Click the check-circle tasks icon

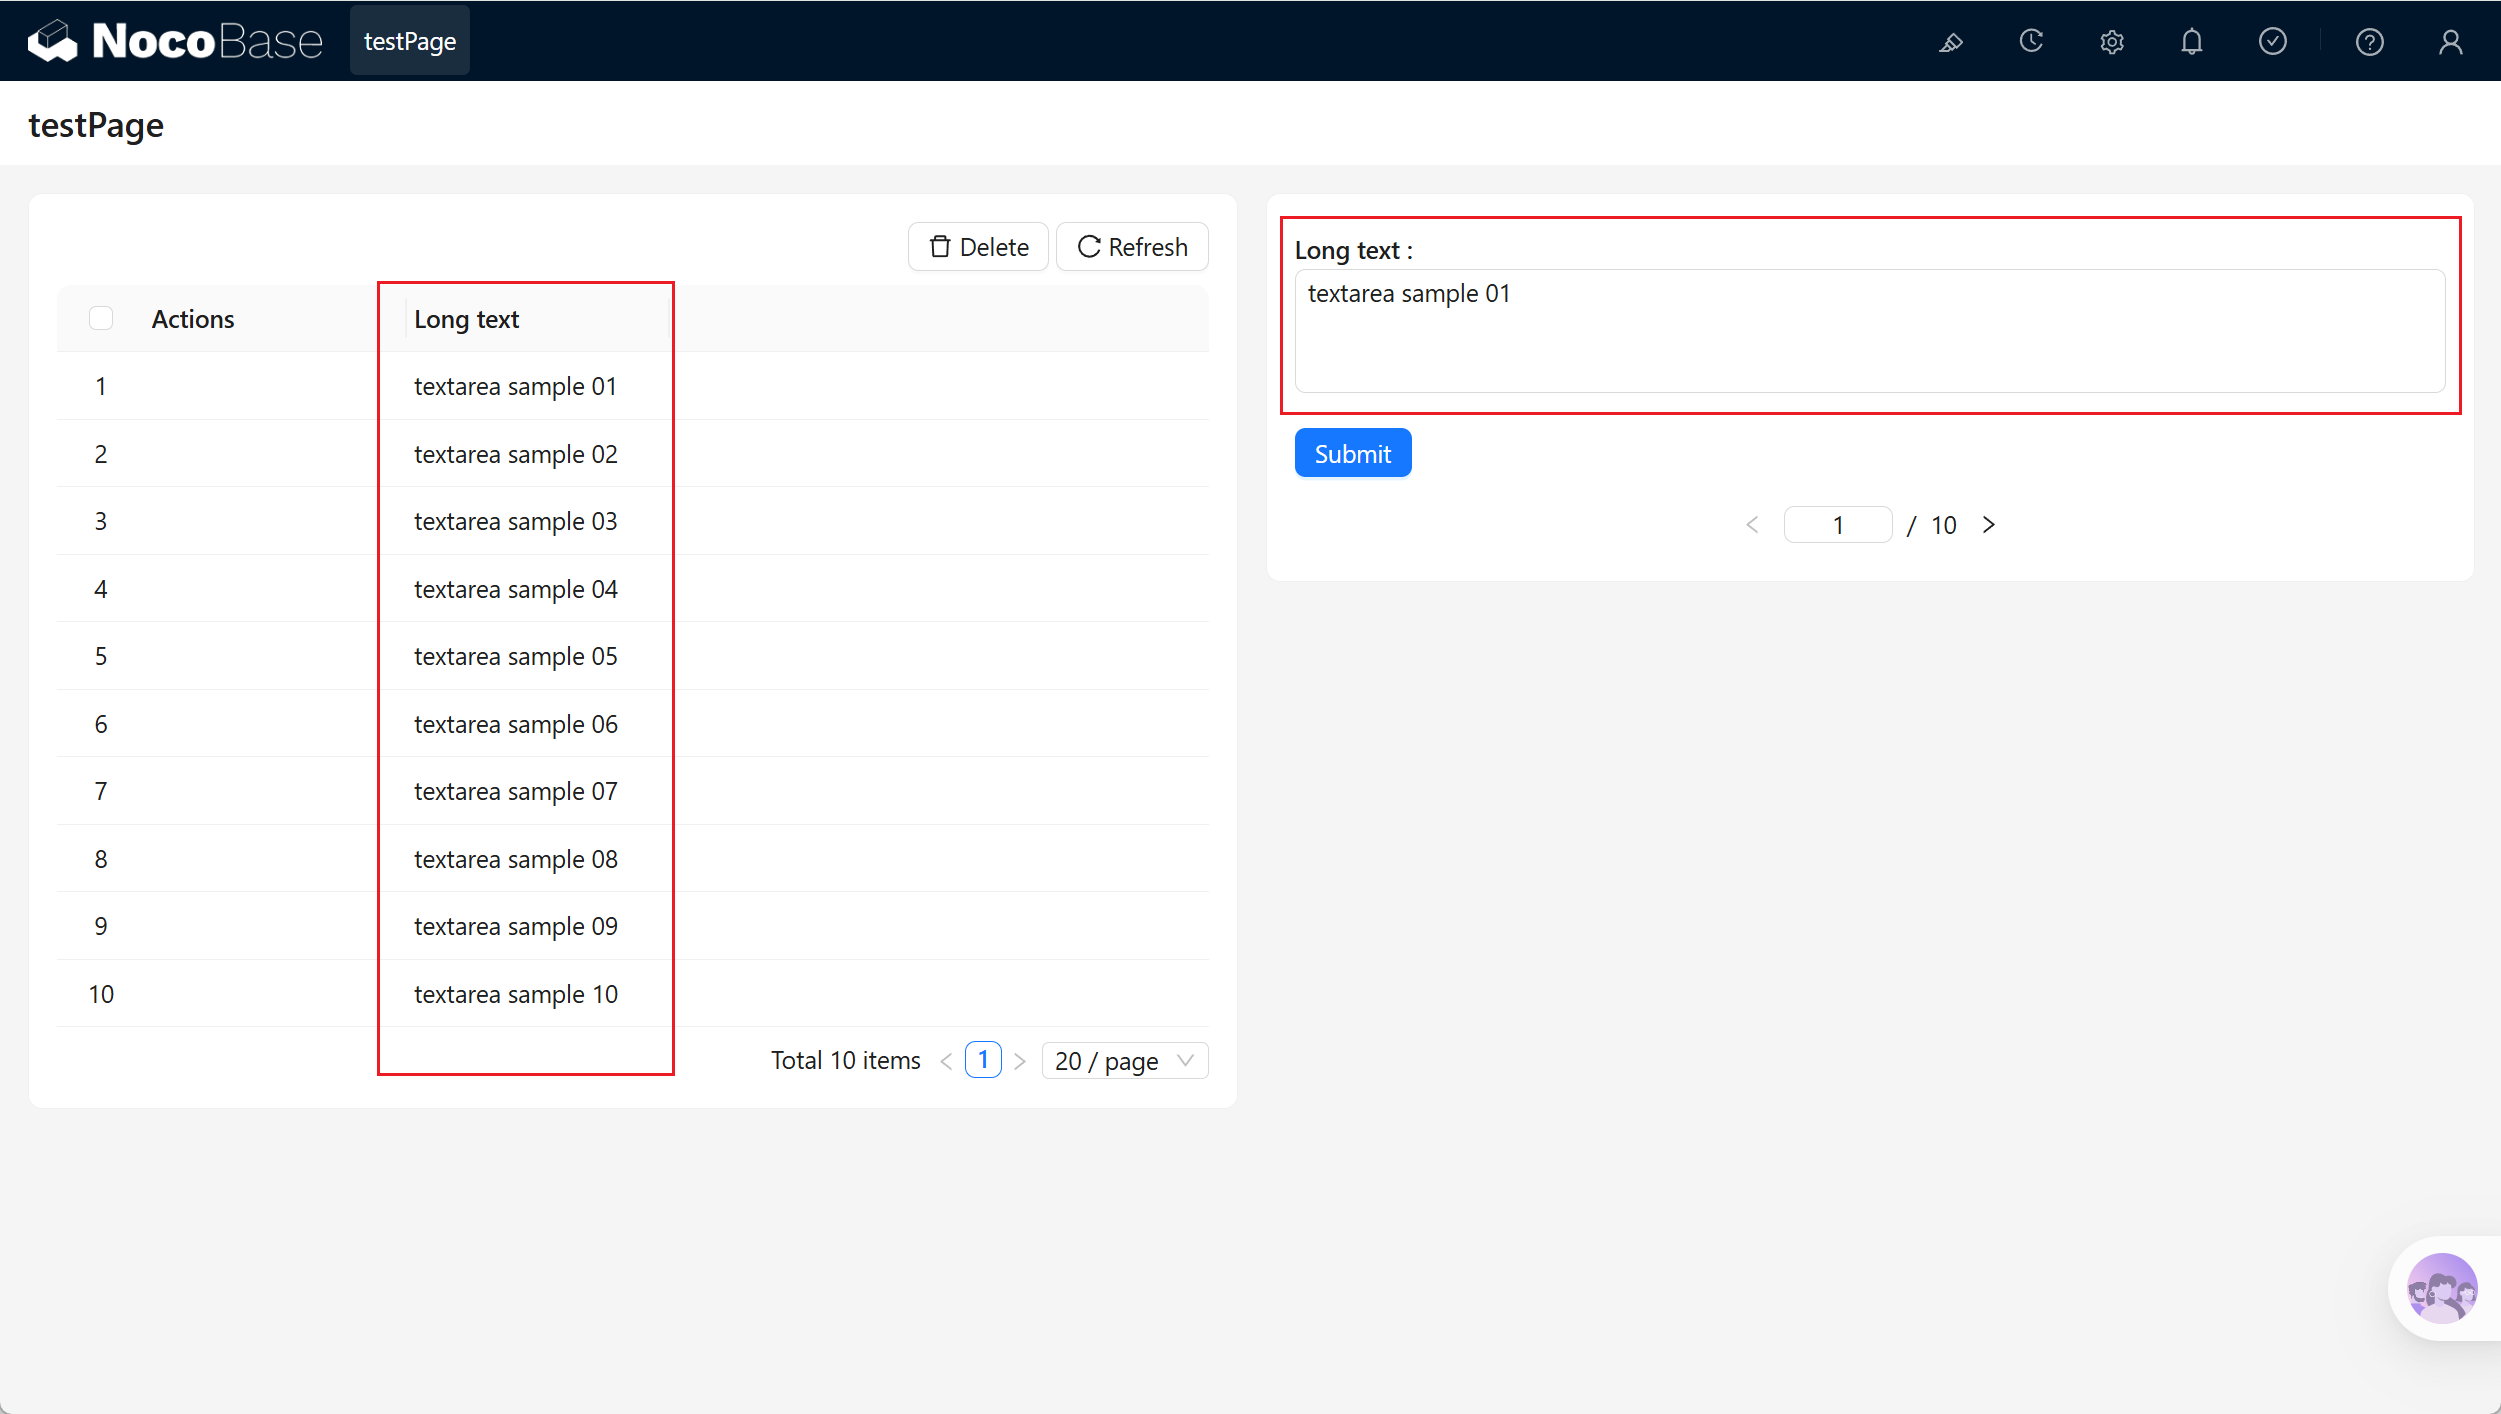(2273, 41)
